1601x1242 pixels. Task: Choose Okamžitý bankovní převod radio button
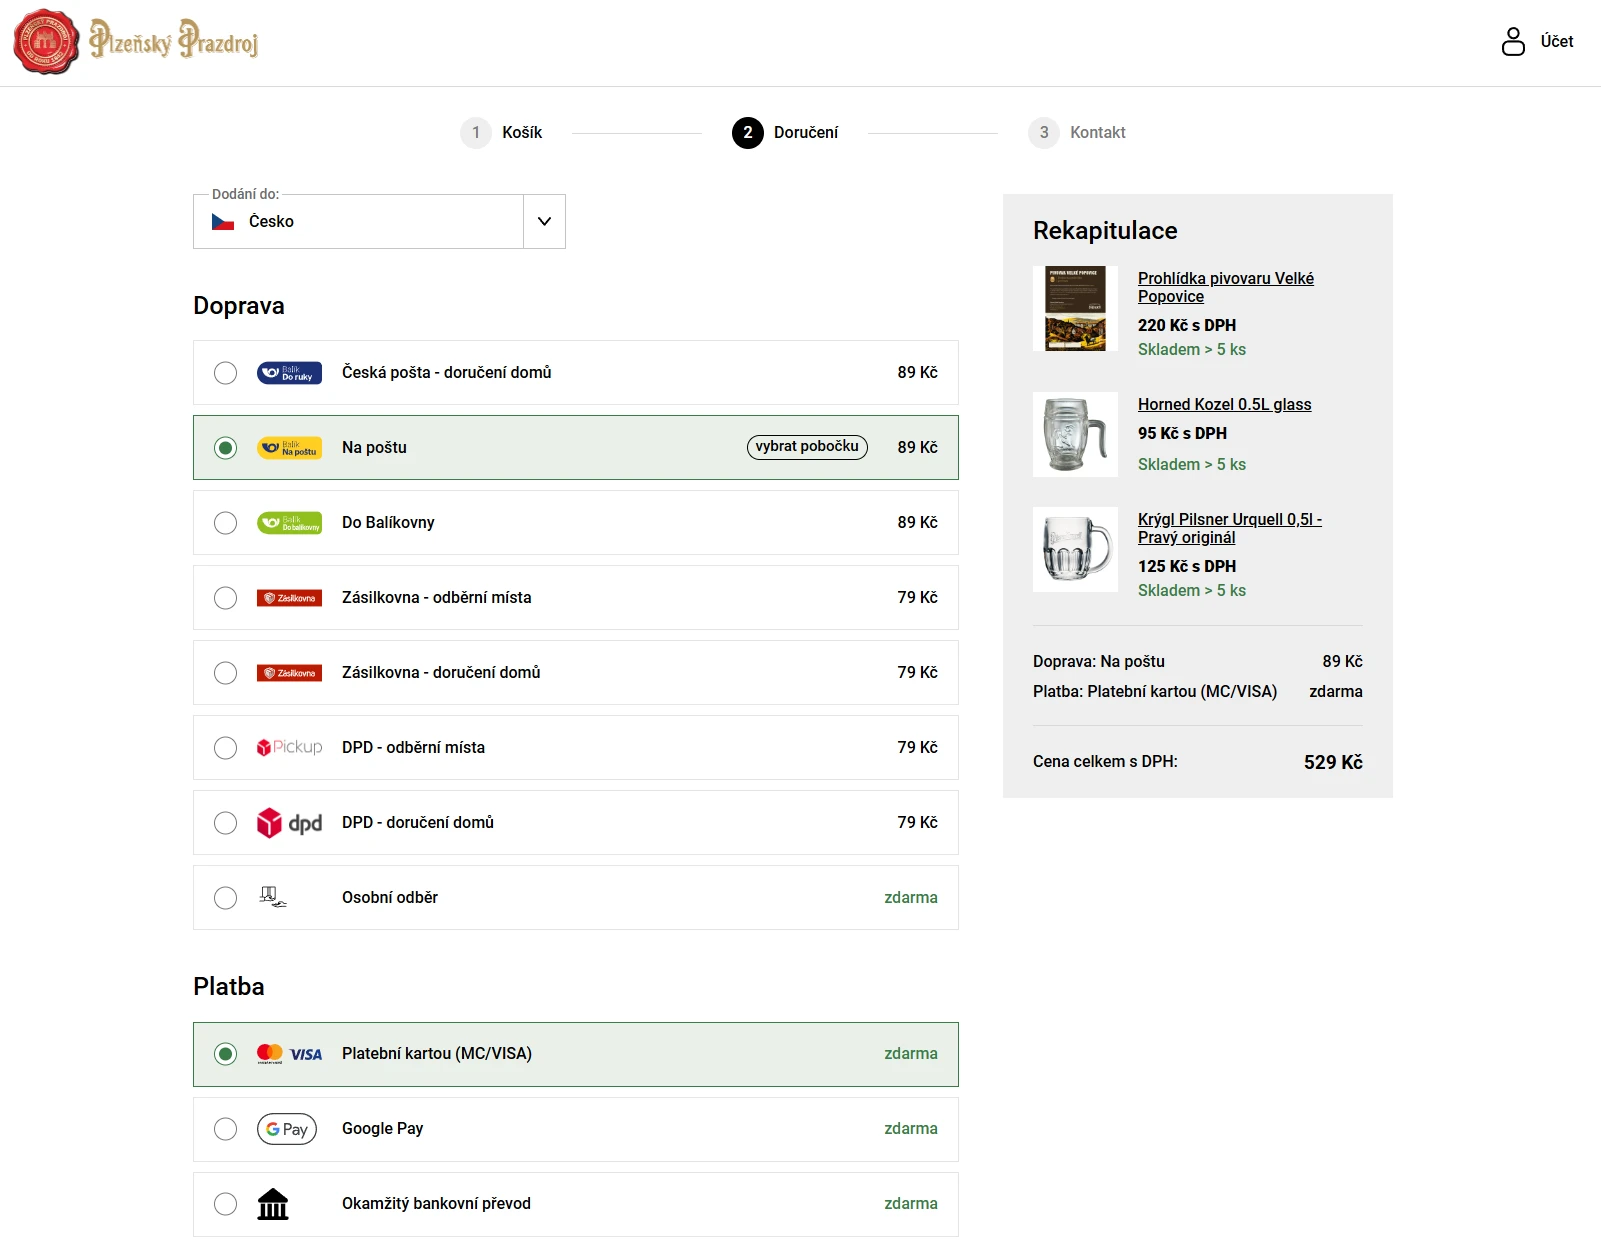pos(226,1204)
